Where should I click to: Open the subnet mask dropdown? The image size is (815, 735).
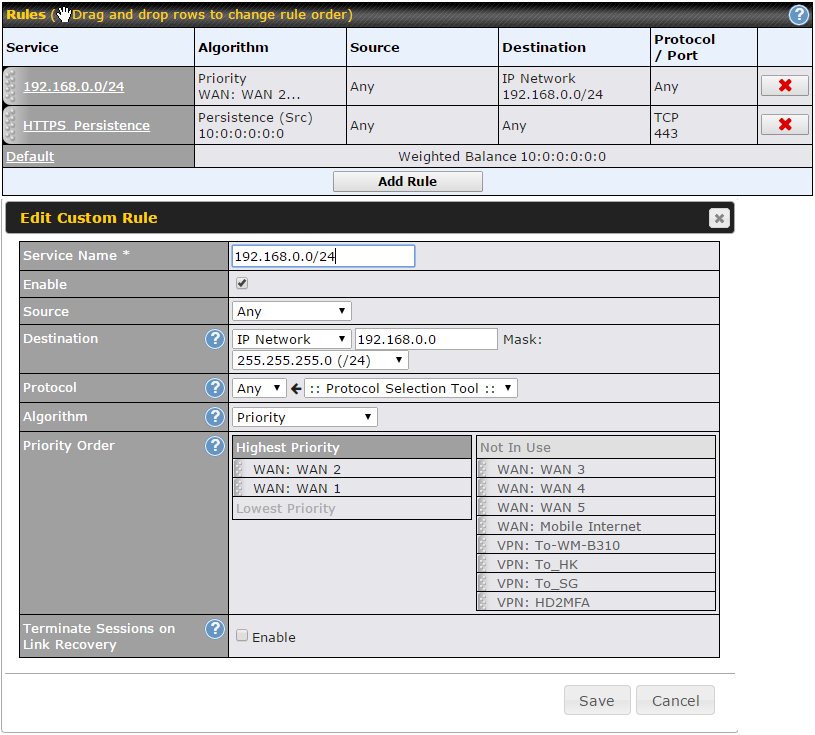coord(320,360)
